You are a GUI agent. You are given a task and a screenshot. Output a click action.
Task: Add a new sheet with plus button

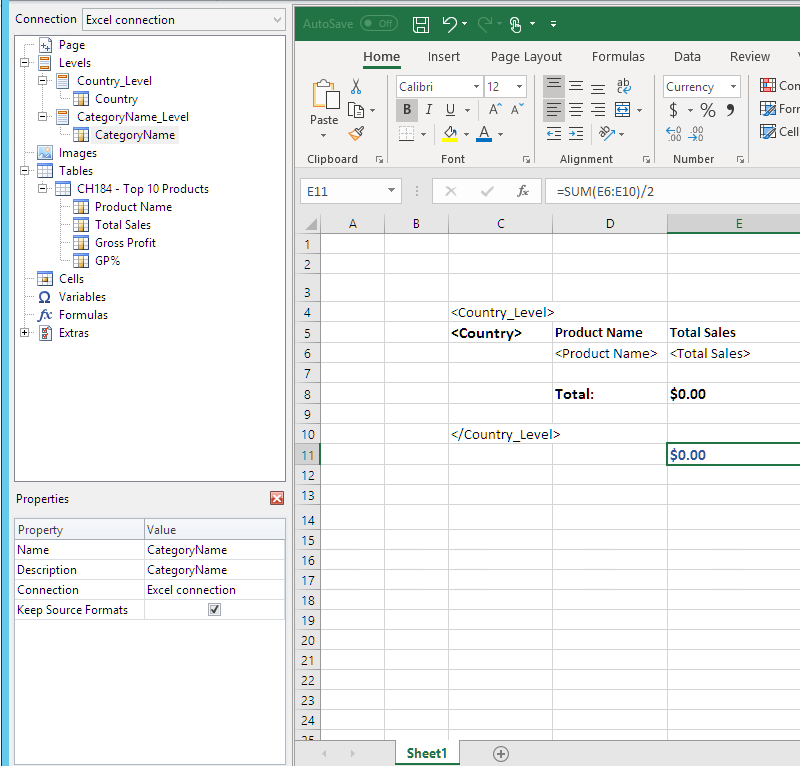point(501,753)
